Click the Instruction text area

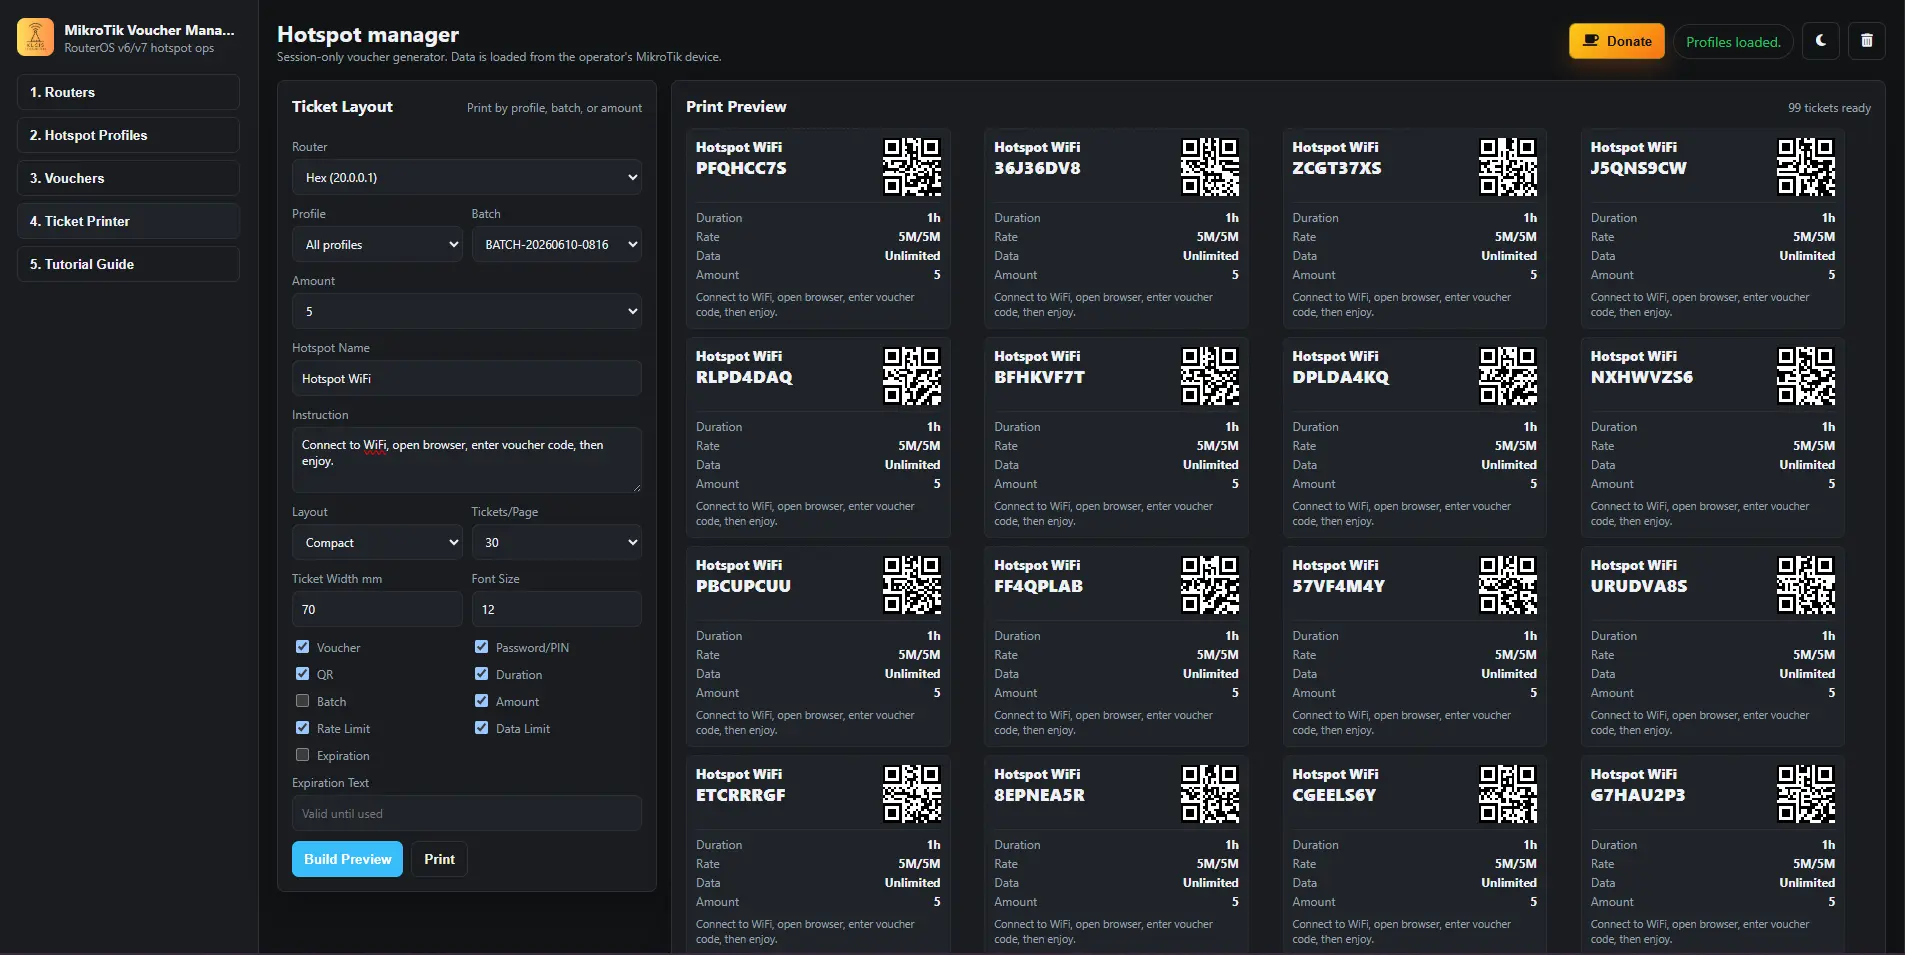(467, 460)
